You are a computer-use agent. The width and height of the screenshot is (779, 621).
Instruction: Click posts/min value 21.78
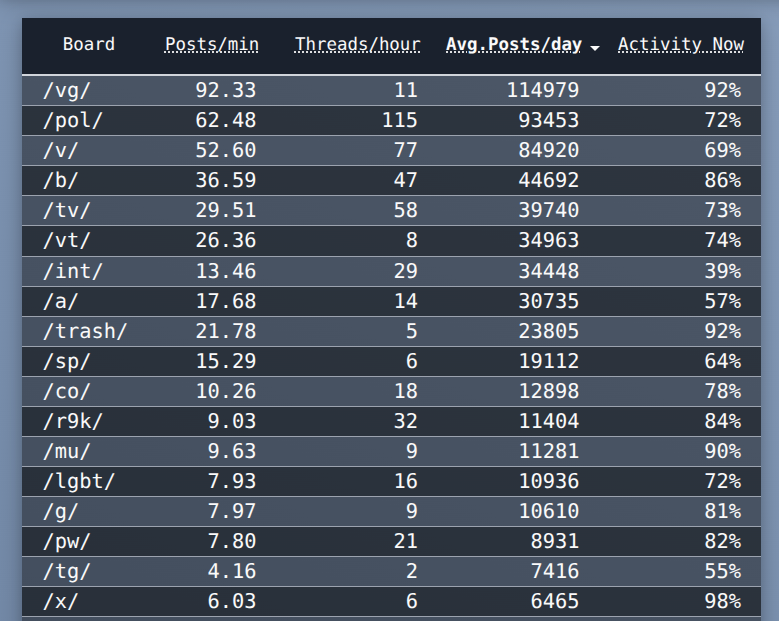click(x=226, y=331)
